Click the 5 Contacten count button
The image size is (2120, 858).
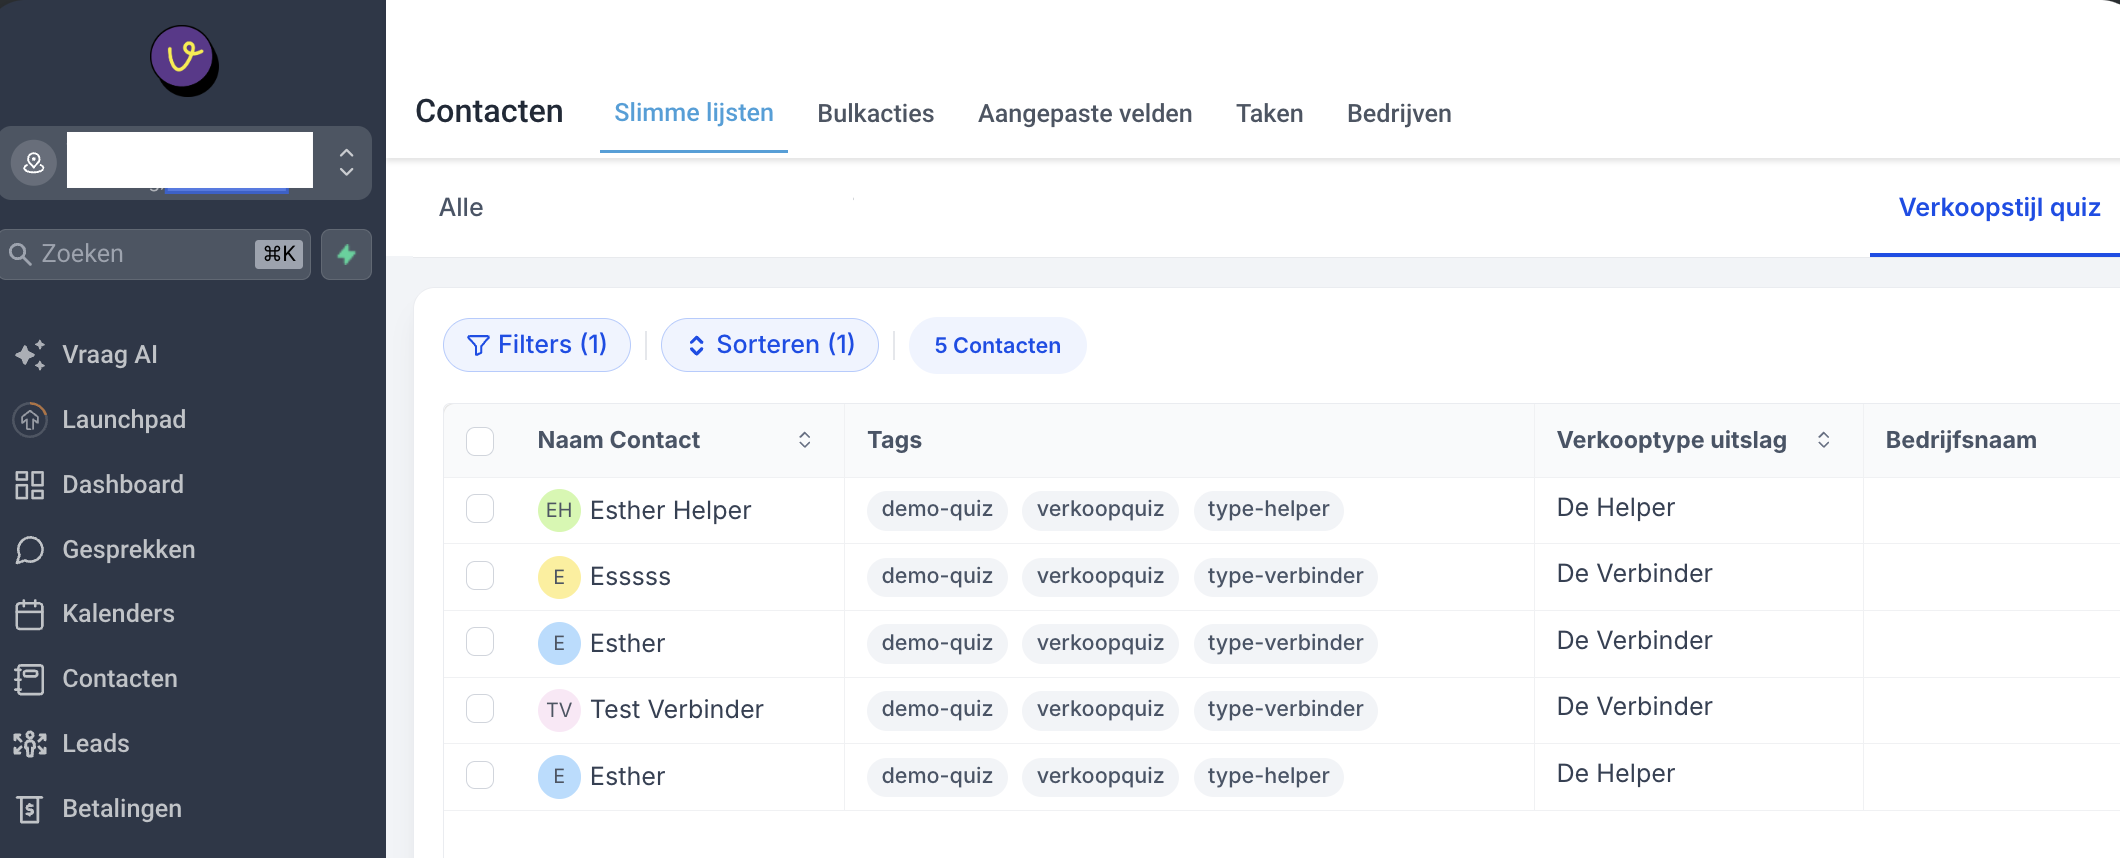click(x=997, y=345)
